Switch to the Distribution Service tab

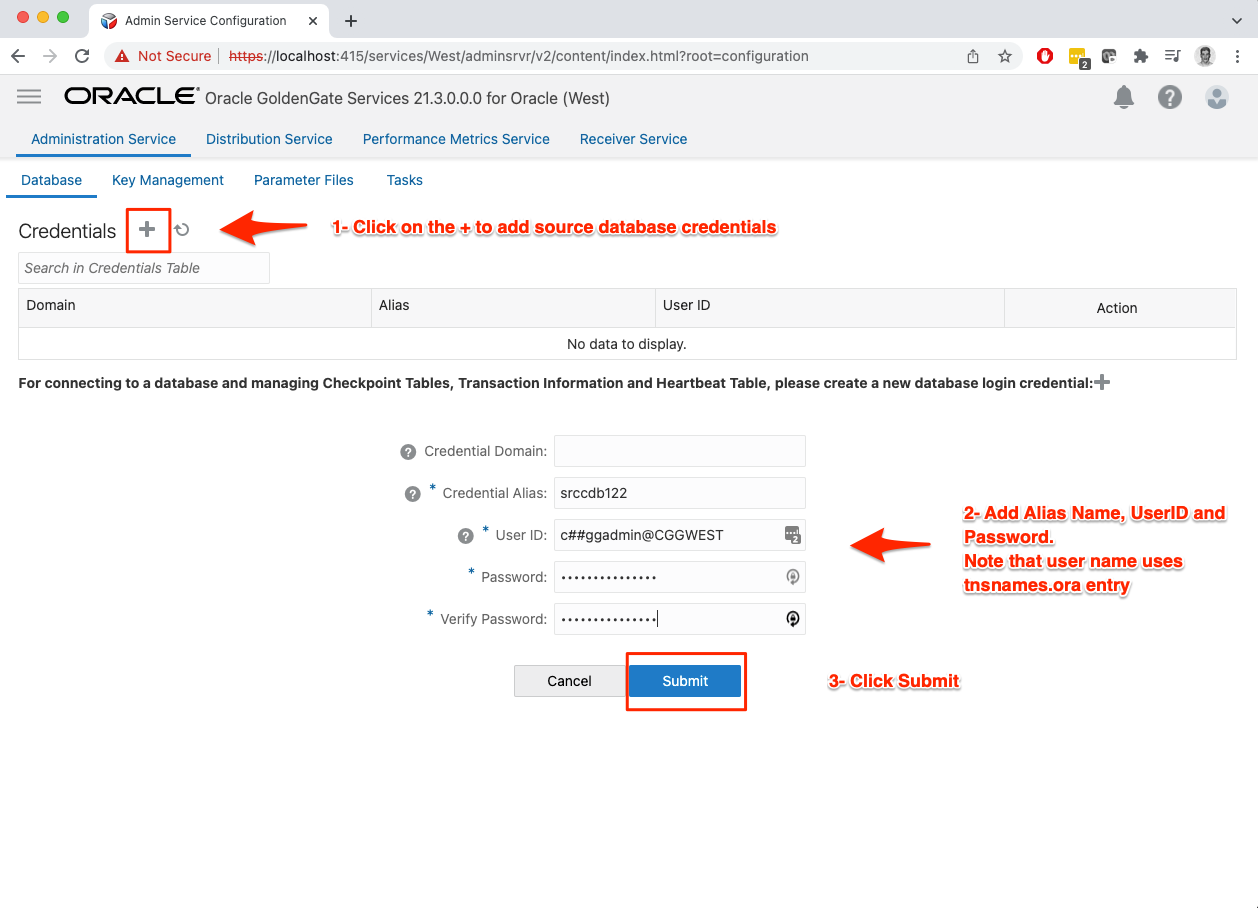pos(269,139)
